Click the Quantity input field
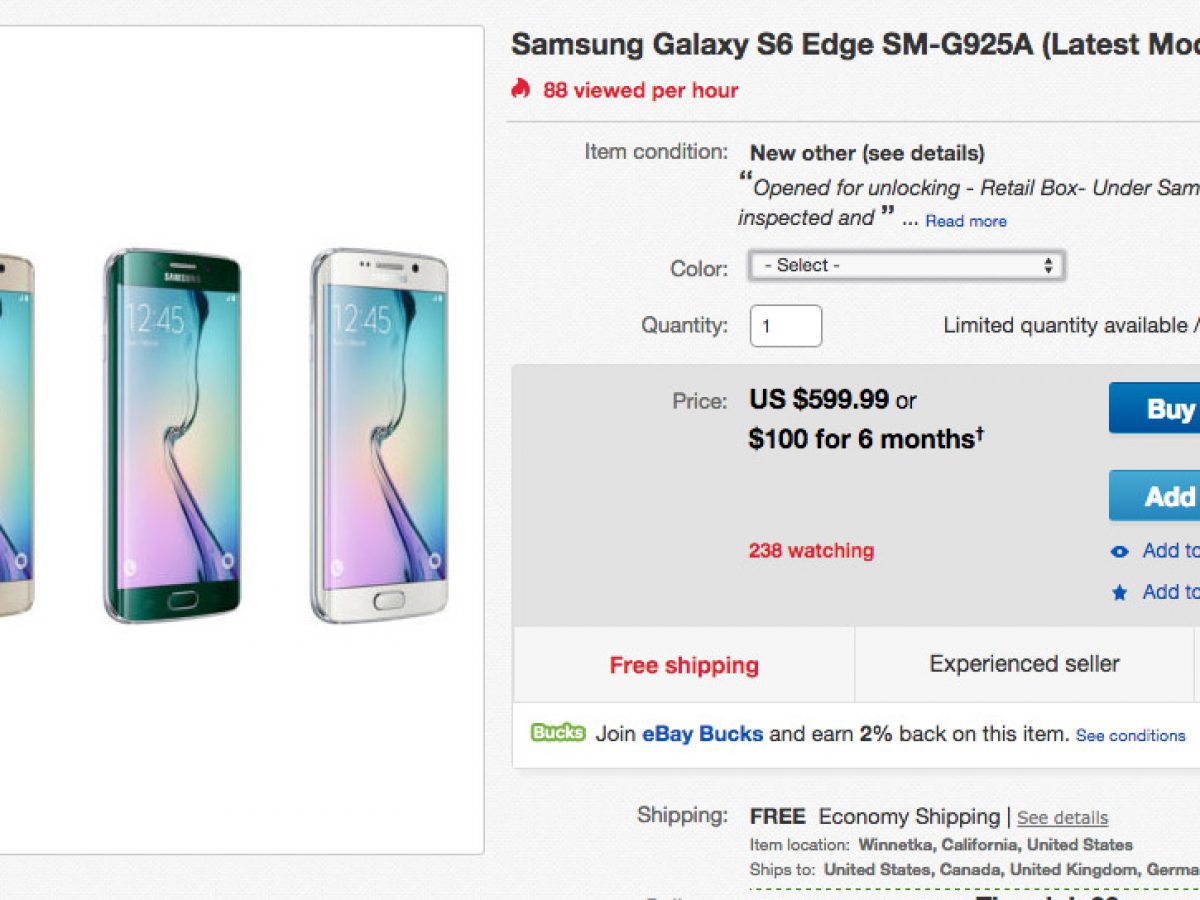This screenshot has height=900, width=1200. point(786,326)
